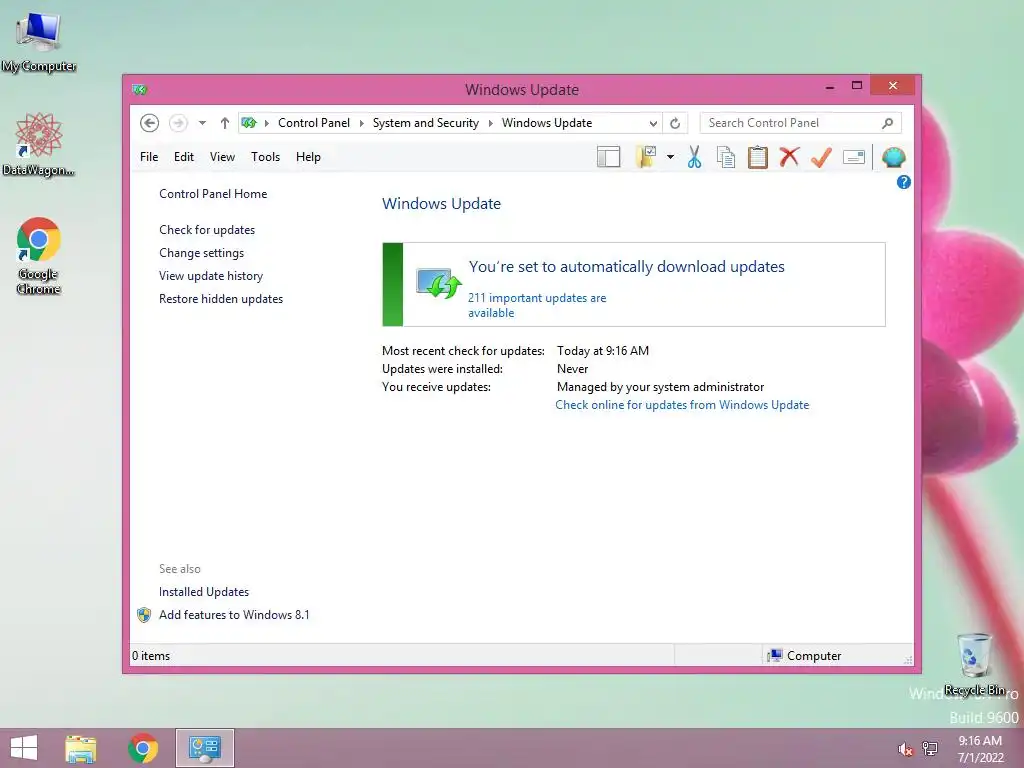This screenshot has height=768, width=1024.
Task: Select the DataWagon desktop shortcut
Action: click(x=39, y=145)
